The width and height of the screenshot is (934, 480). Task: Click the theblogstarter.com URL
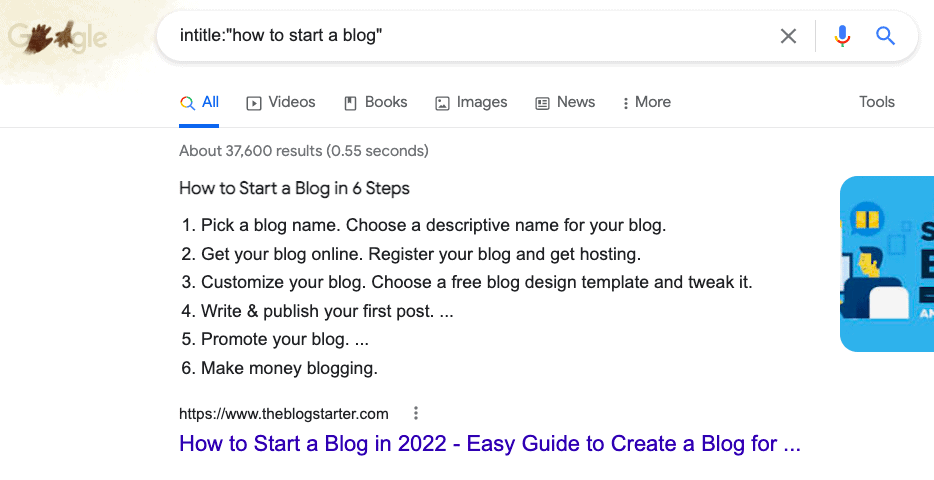[x=284, y=413]
